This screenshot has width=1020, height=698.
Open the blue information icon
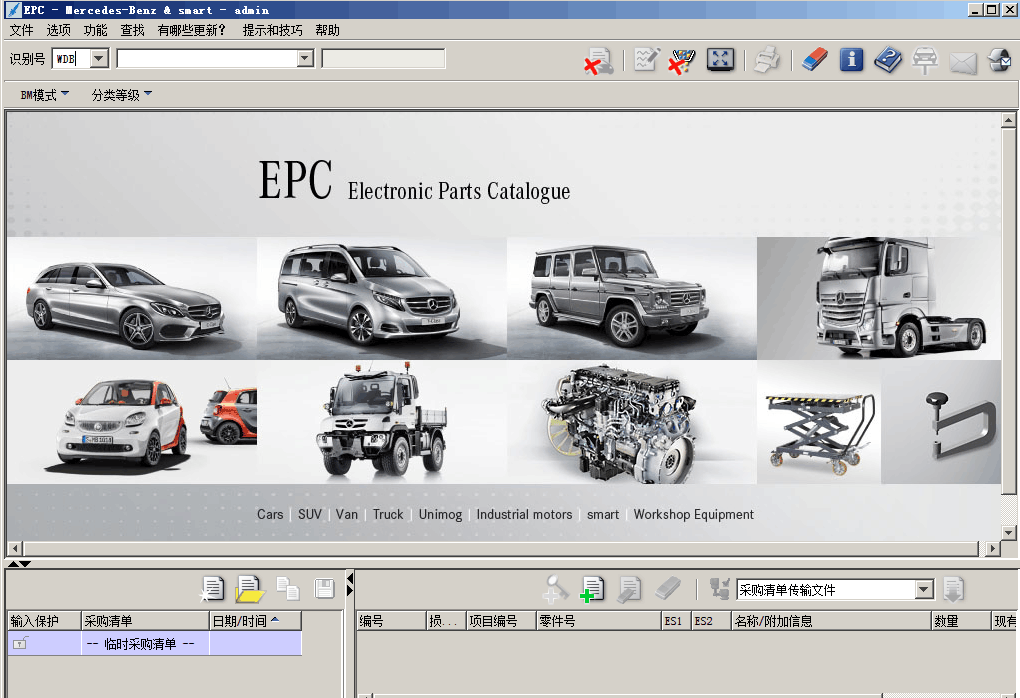pos(851,59)
